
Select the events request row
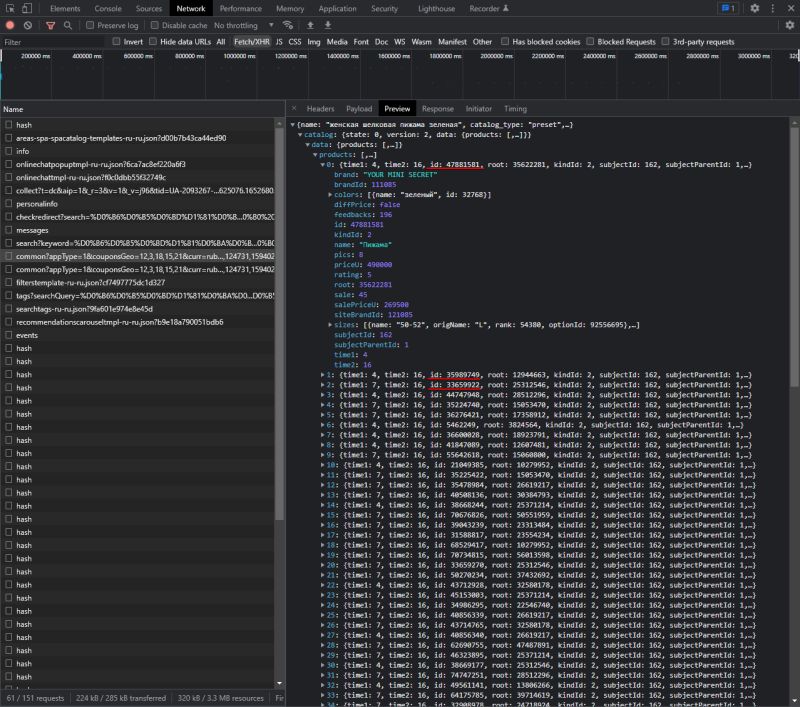point(138,335)
